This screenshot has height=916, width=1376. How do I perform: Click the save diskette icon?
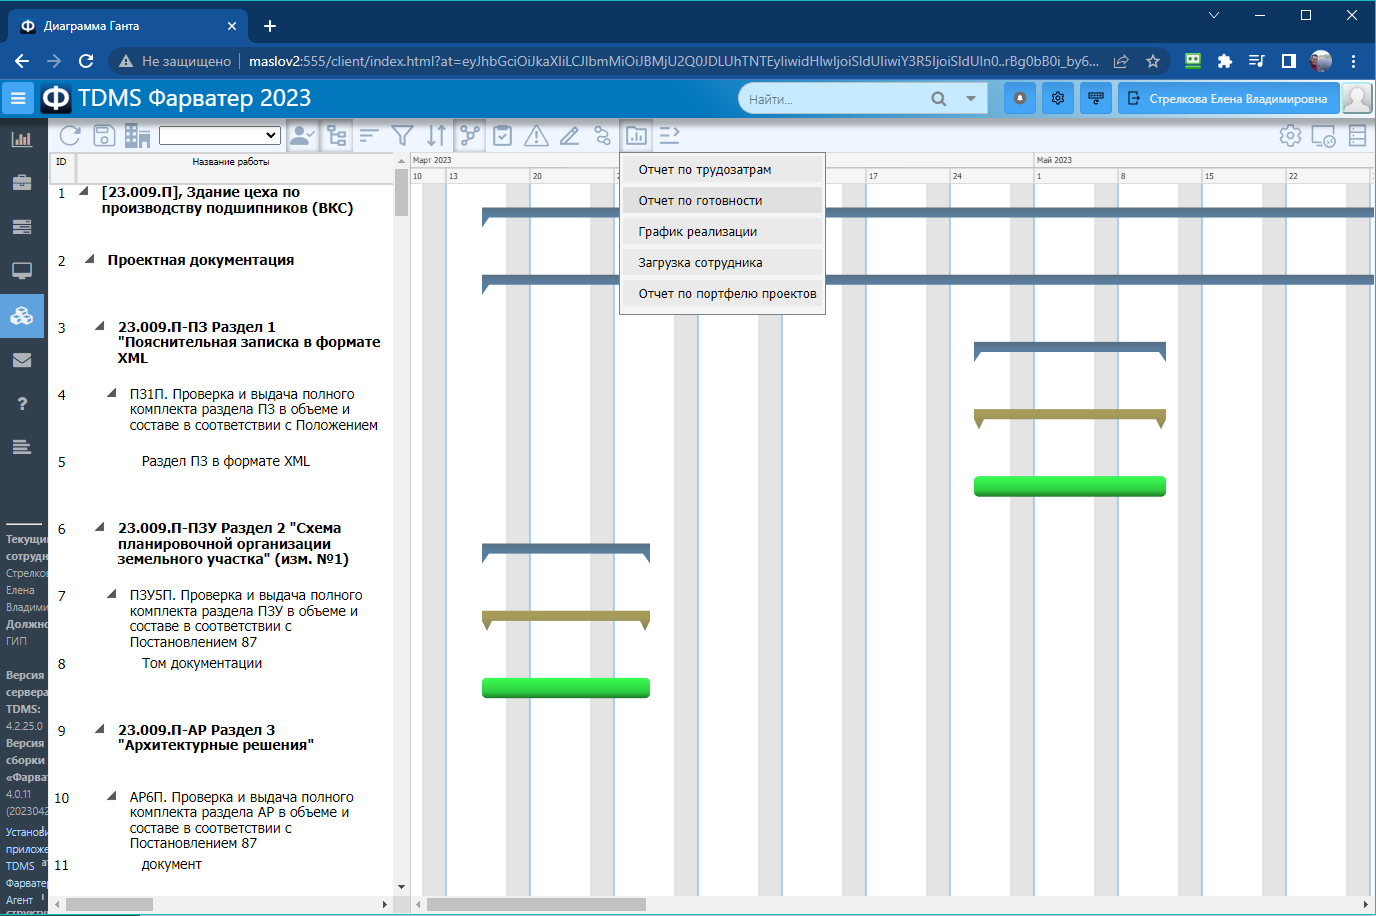click(104, 136)
